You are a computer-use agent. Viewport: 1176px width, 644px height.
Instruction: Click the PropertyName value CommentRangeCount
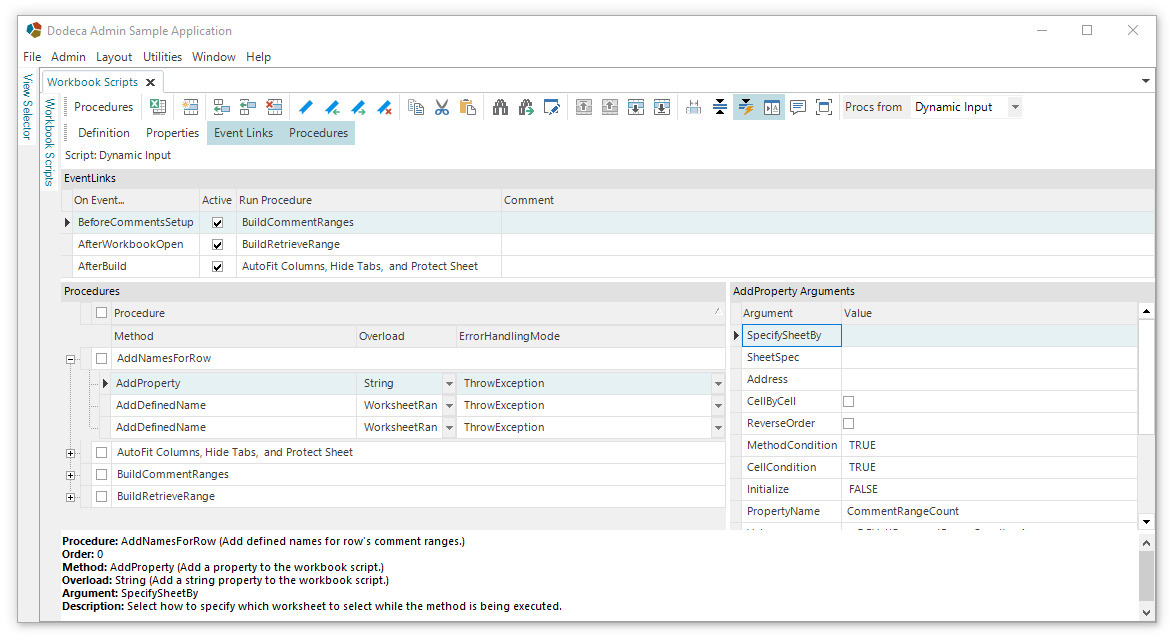click(903, 511)
